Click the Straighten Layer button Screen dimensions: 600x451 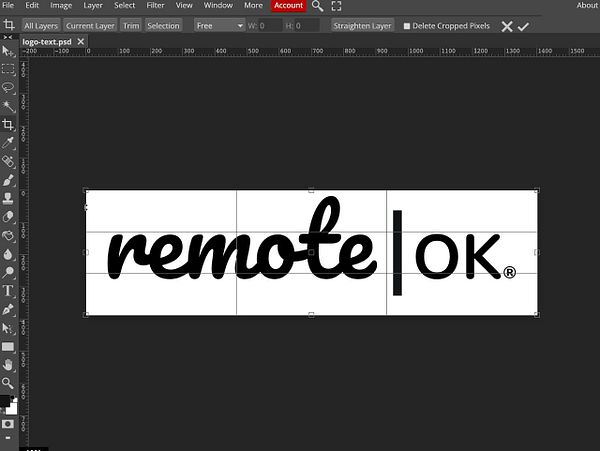point(362,26)
